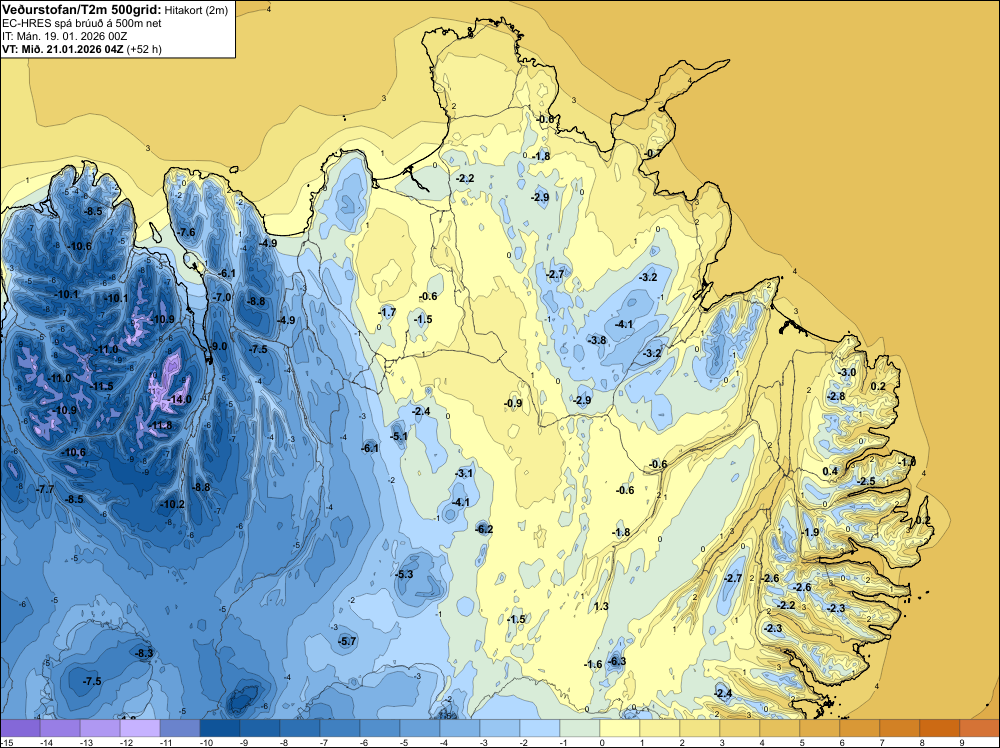Image resolution: width=1000 pixels, height=748 pixels.
Task: Click the initial time 'IT: Mán. 19. 01. 2026 00Z'
Action: coord(64,36)
